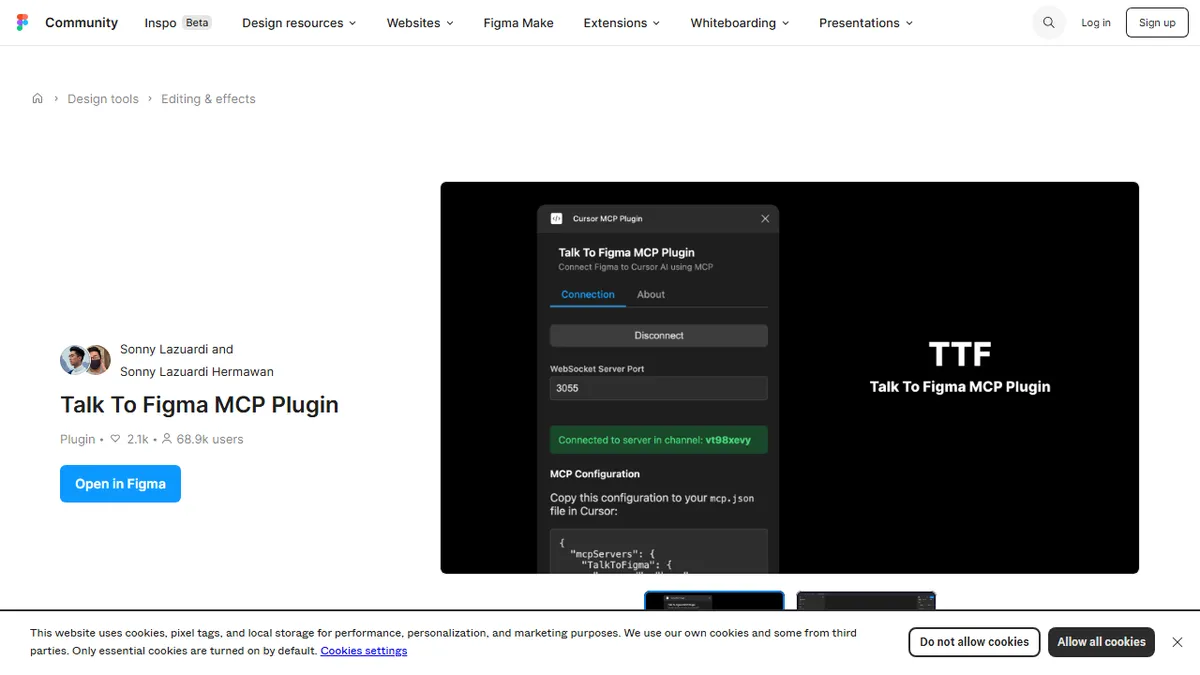
Task: Click the Connection tab in preview
Action: 588,295
